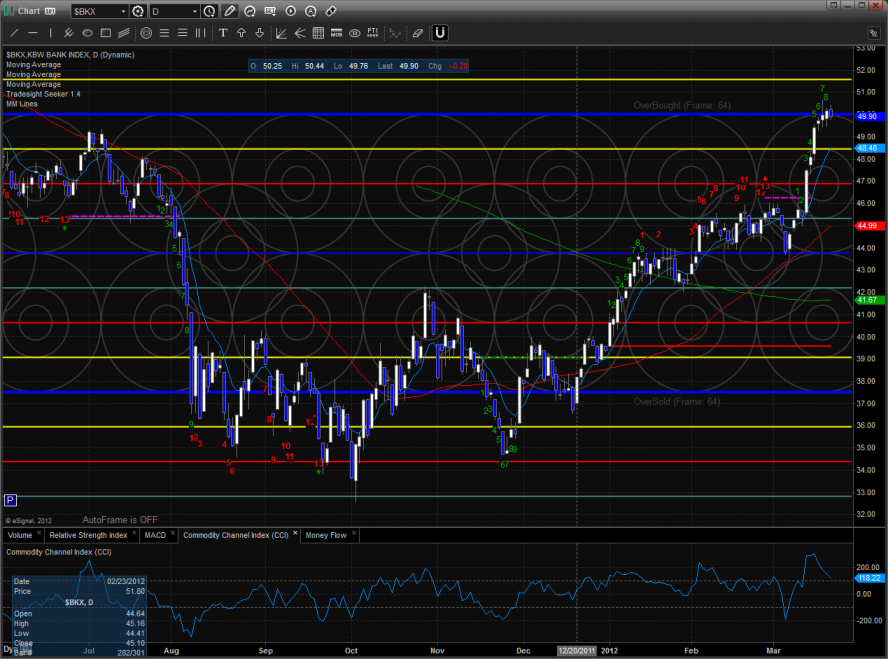Select the Fibonacci circles tool
Image resolution: width=888 pixels, height=659 pixels.
click(x=146, y=32)
